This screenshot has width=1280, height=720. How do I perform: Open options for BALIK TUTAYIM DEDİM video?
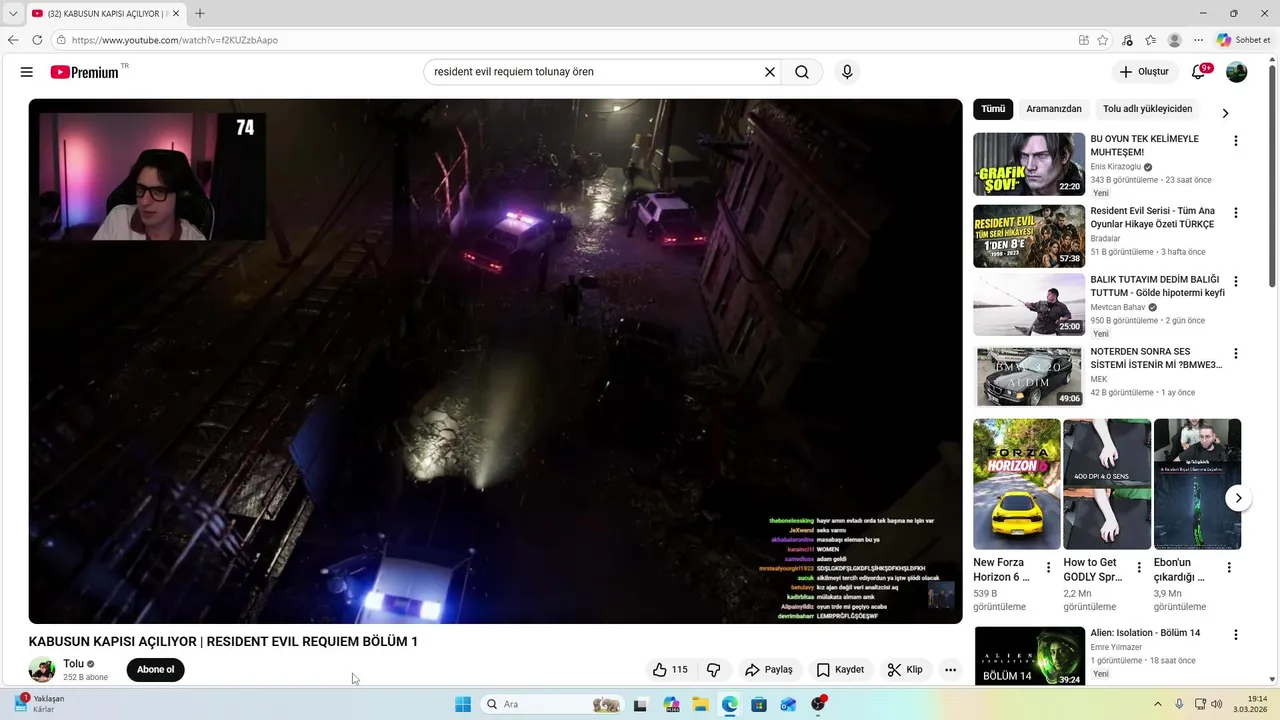(x=1236, y=281)
